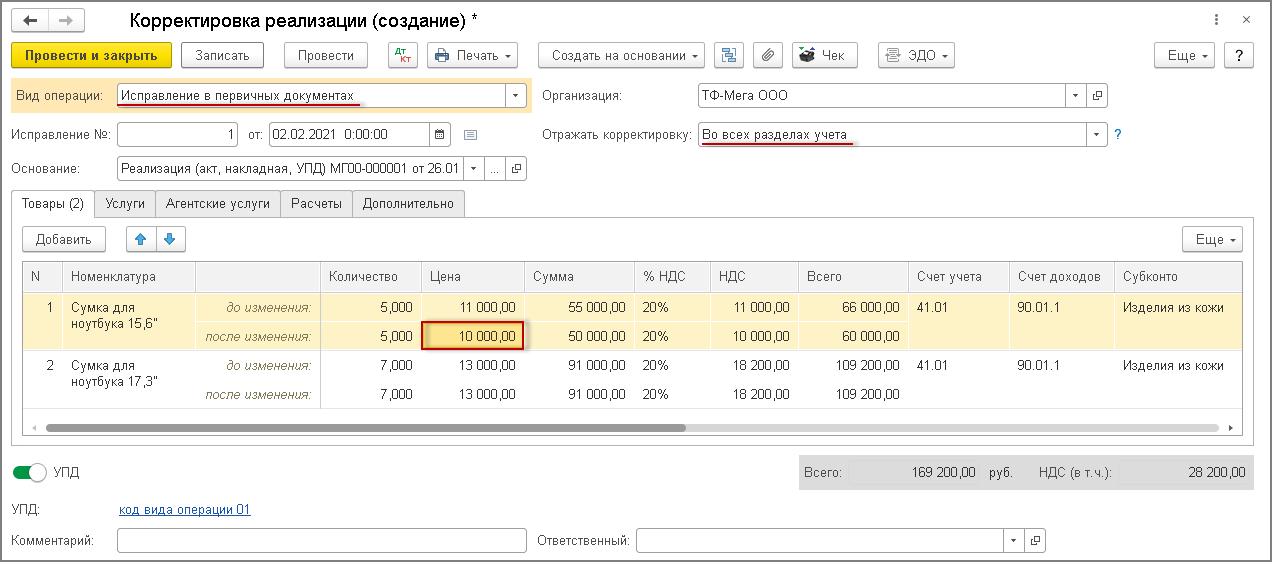Screen dimensions: 1272x562
Task: Open table Еще menu
Action: (x=1213, y=240)
